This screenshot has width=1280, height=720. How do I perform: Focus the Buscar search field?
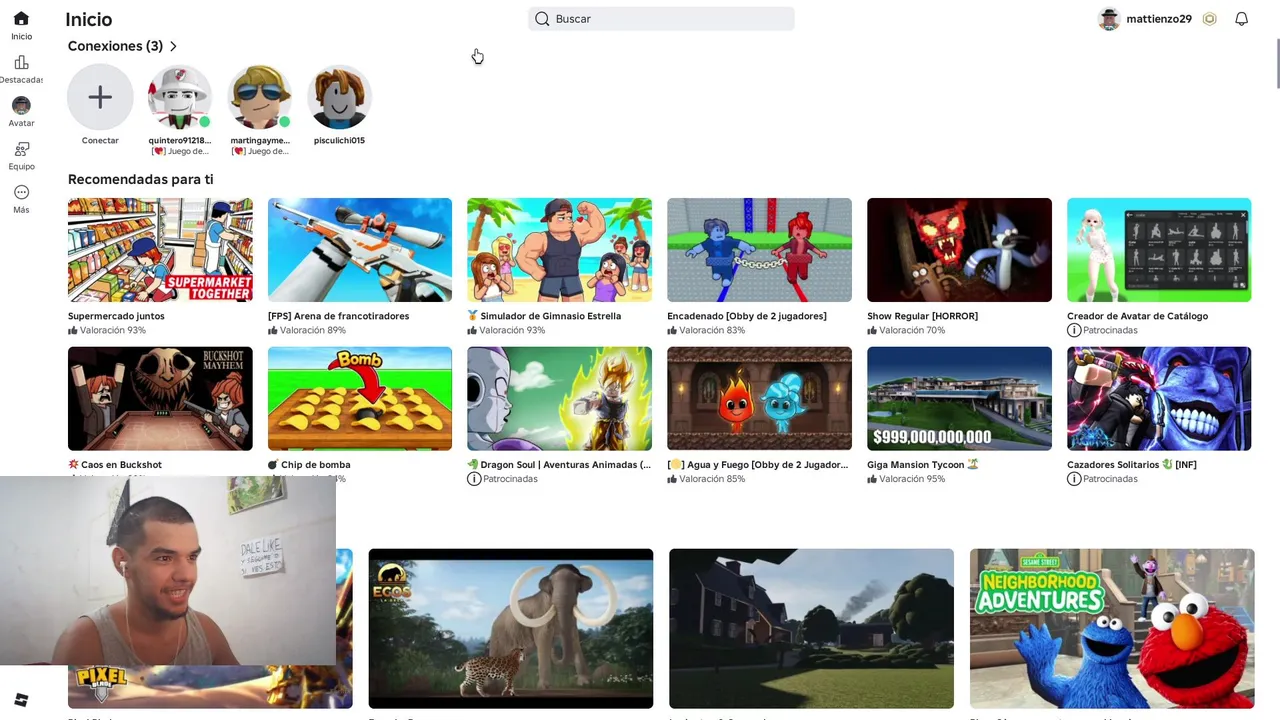[x=661, y=19]
